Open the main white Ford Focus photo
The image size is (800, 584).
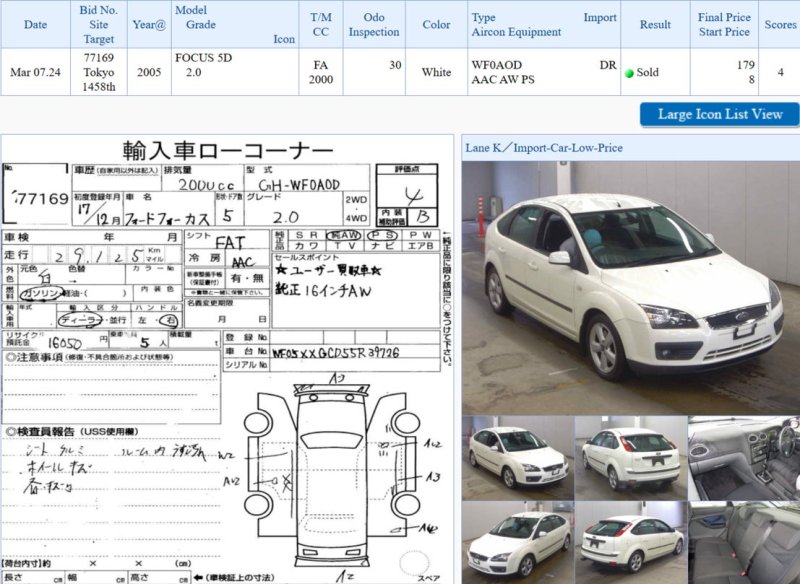tap(630, 288)
